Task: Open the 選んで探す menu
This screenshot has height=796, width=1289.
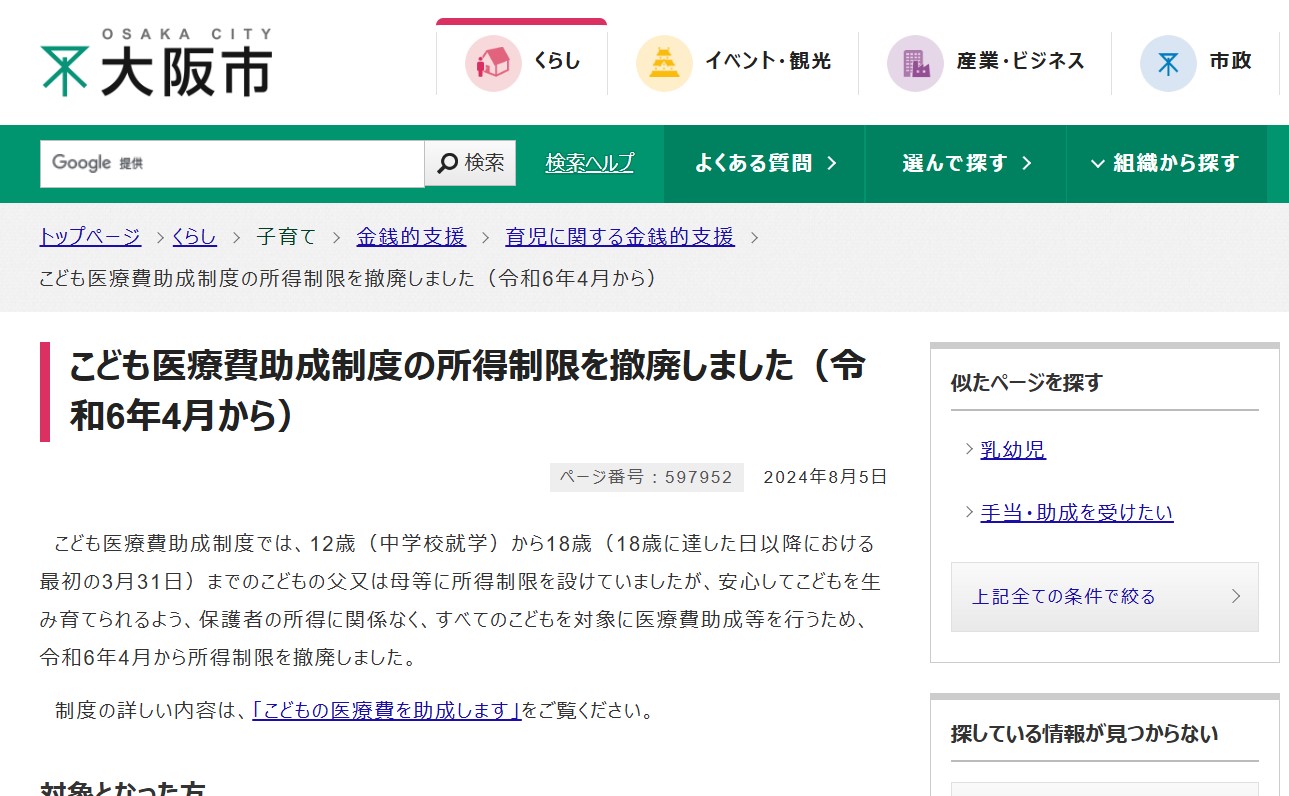Action: coord(966,164)
